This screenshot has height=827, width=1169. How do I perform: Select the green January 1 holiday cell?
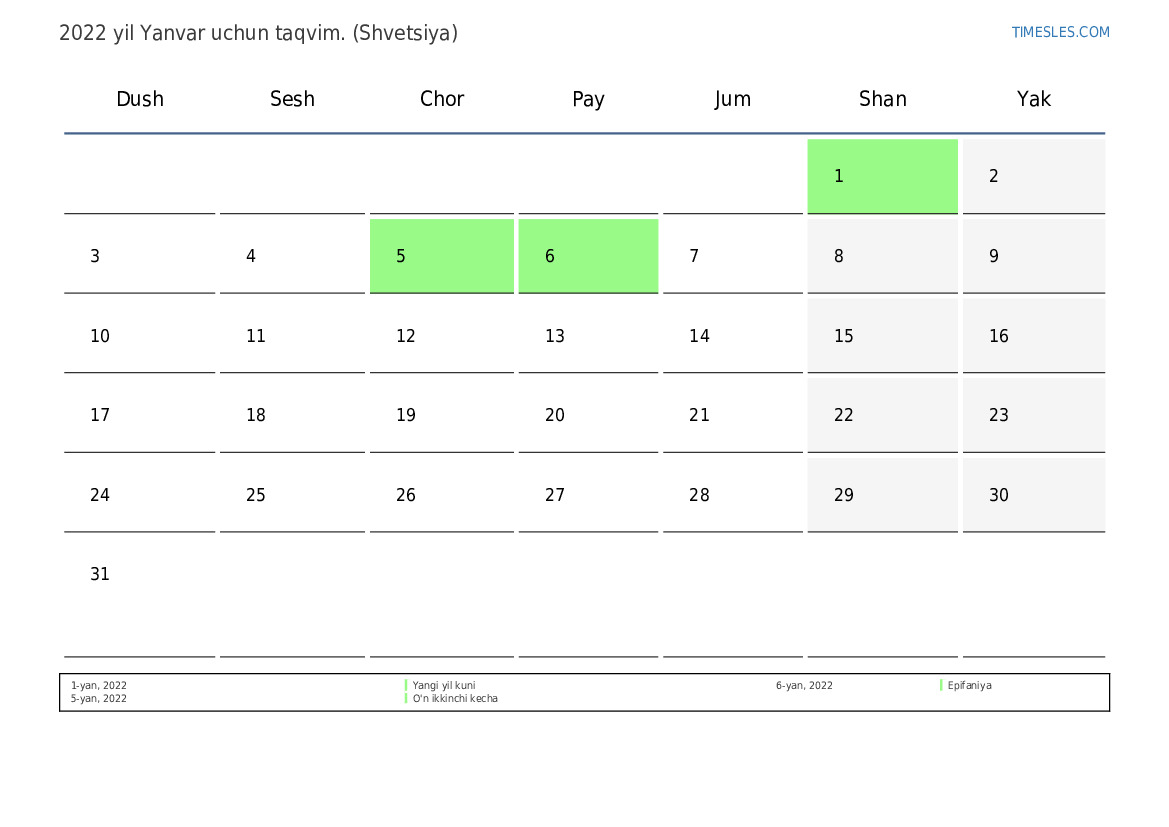click(x=882, y=176)
